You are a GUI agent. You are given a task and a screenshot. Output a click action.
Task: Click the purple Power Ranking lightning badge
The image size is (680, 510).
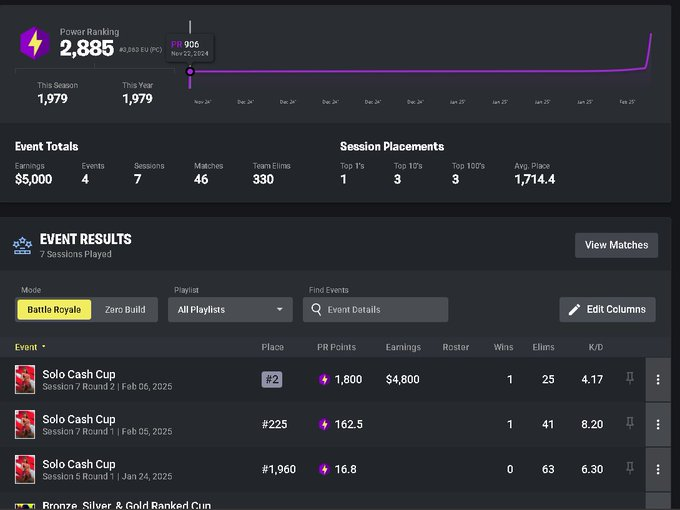35,43
